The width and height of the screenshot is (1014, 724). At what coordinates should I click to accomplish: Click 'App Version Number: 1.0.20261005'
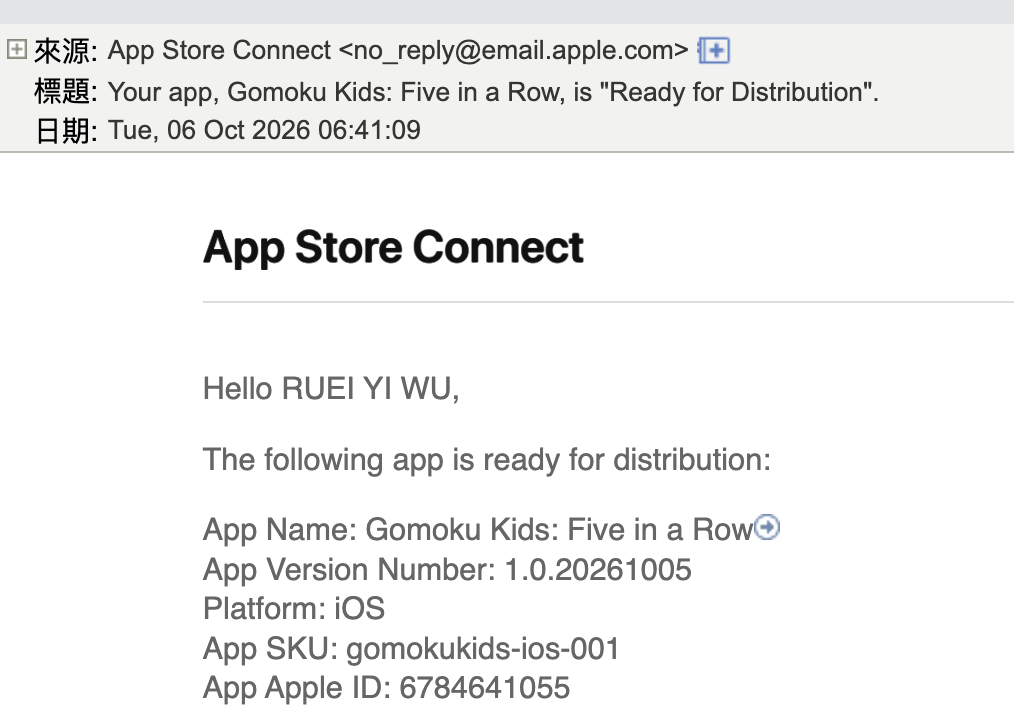coord(448,570)
